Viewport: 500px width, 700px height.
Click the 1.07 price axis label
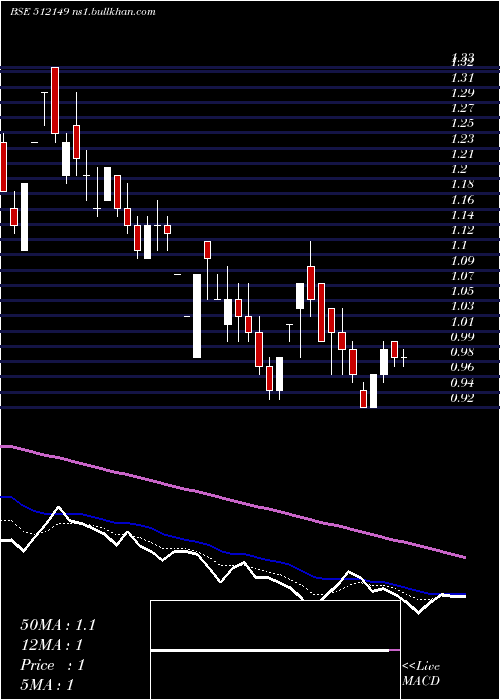point(462,276)
